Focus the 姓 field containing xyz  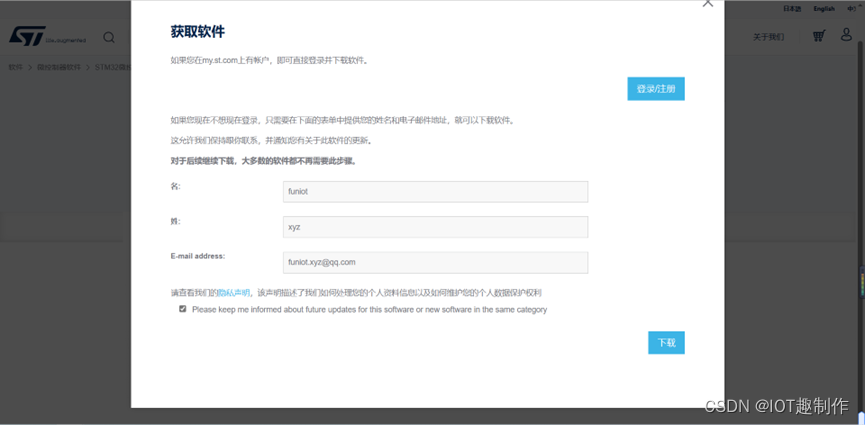coord(435,227)
